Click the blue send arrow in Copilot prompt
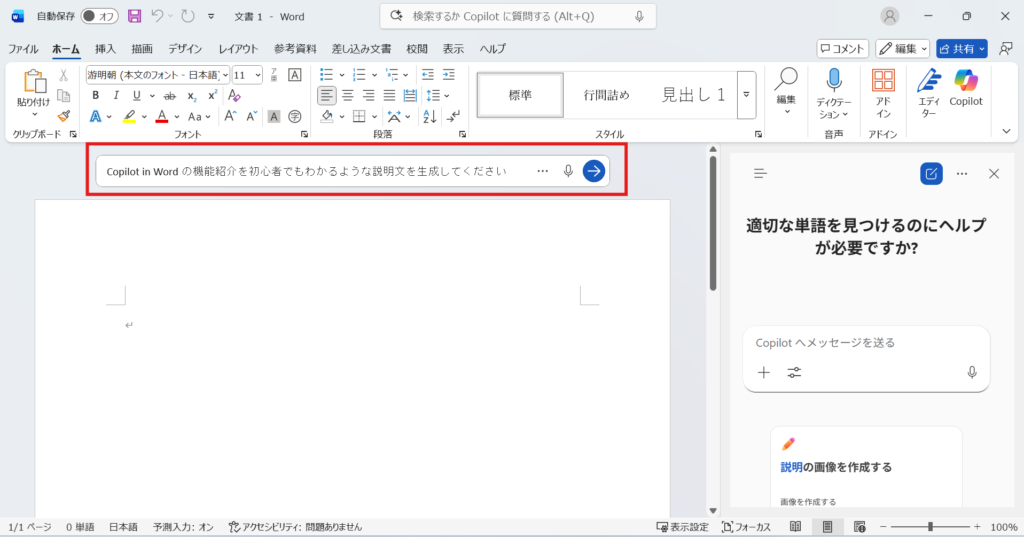This screenshot has height=537, width=1024. click(x=594, y=171)
